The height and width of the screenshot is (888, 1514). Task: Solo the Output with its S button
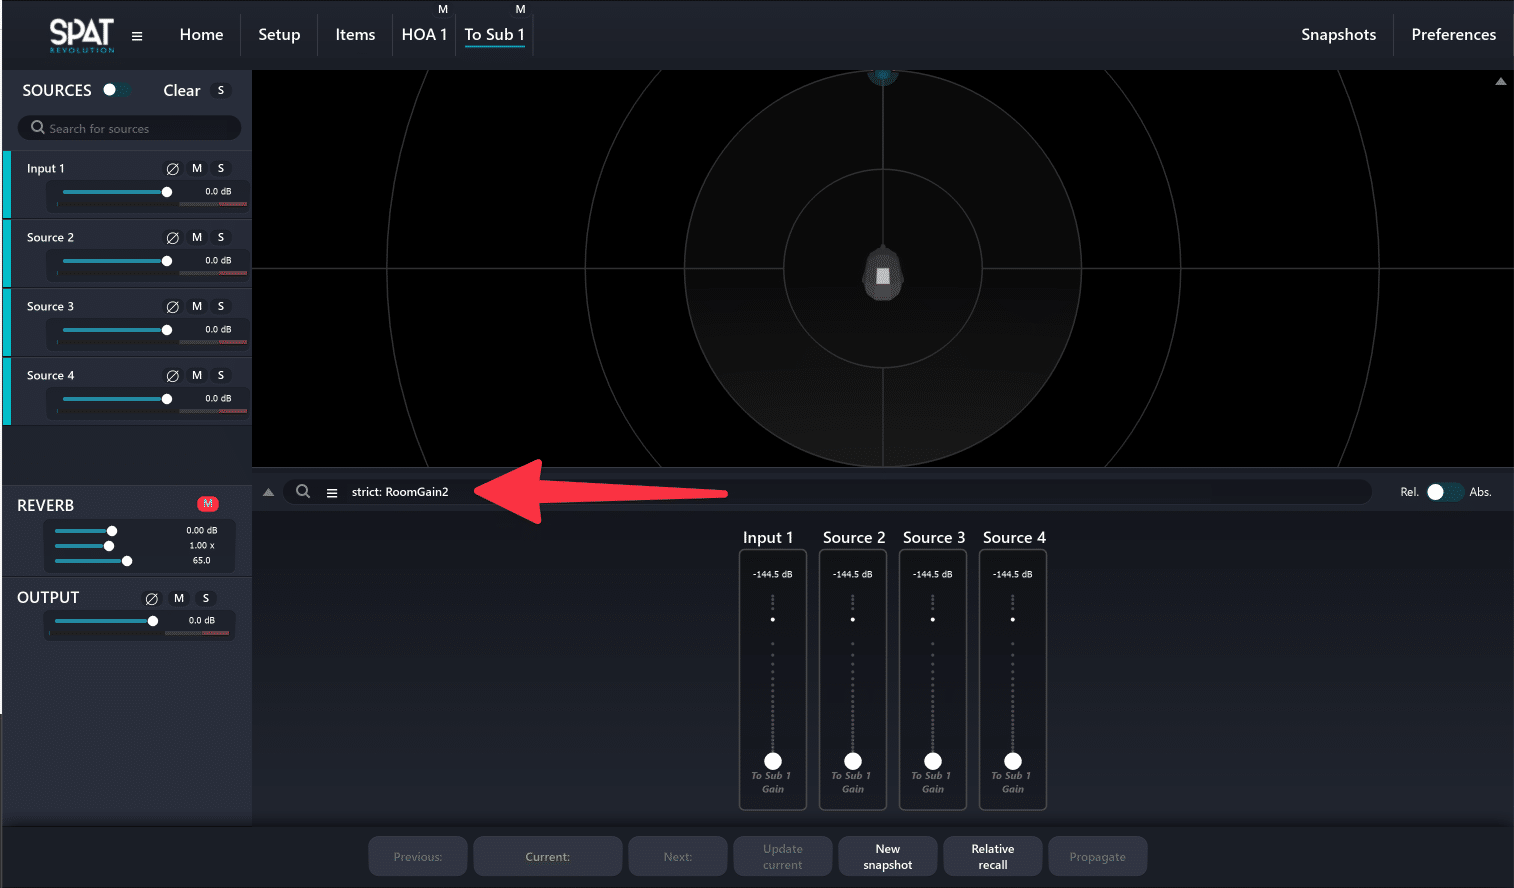[206, 599]
